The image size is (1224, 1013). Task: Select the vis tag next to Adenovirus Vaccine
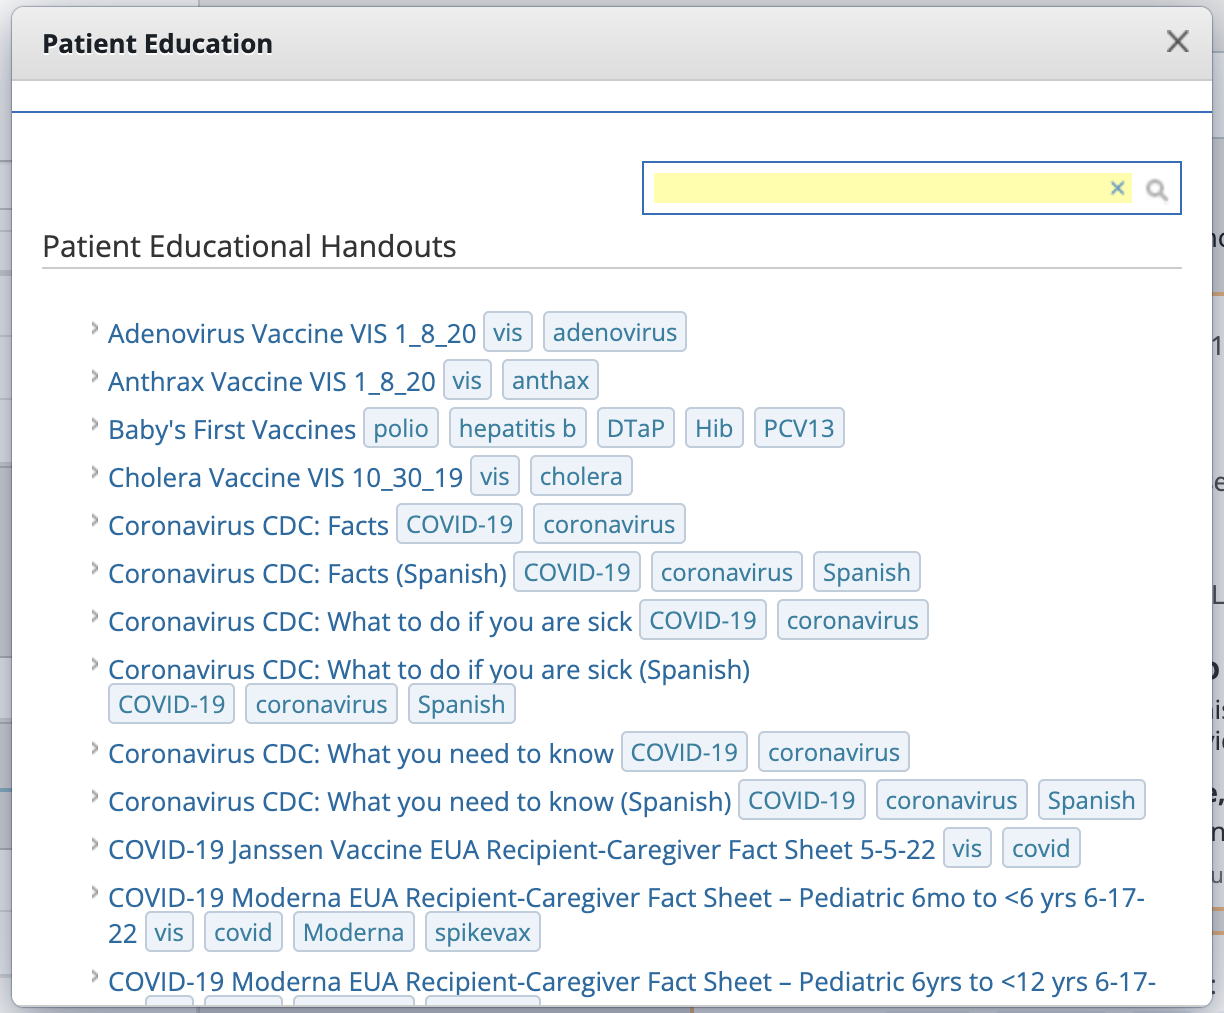coord(507,331)
